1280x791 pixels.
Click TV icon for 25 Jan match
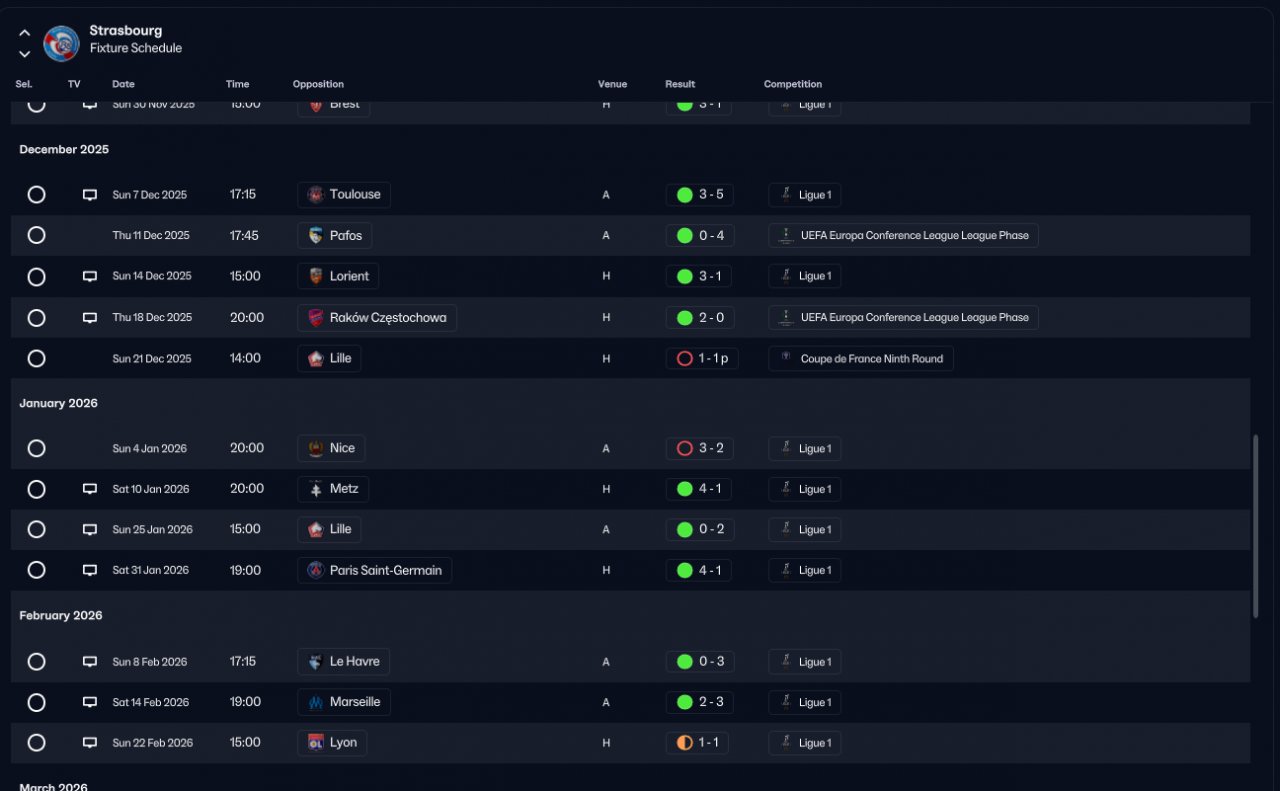90,529
